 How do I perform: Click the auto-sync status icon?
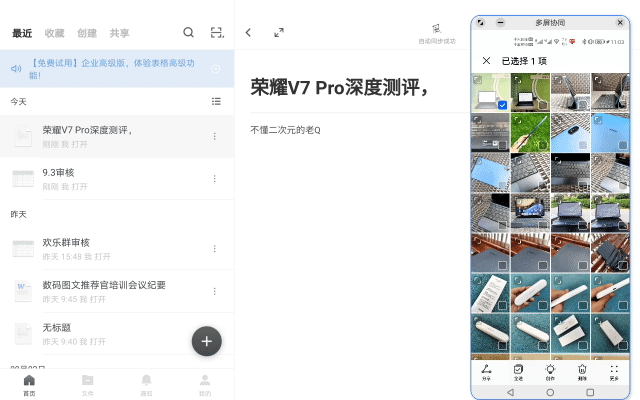coord(436,29)
